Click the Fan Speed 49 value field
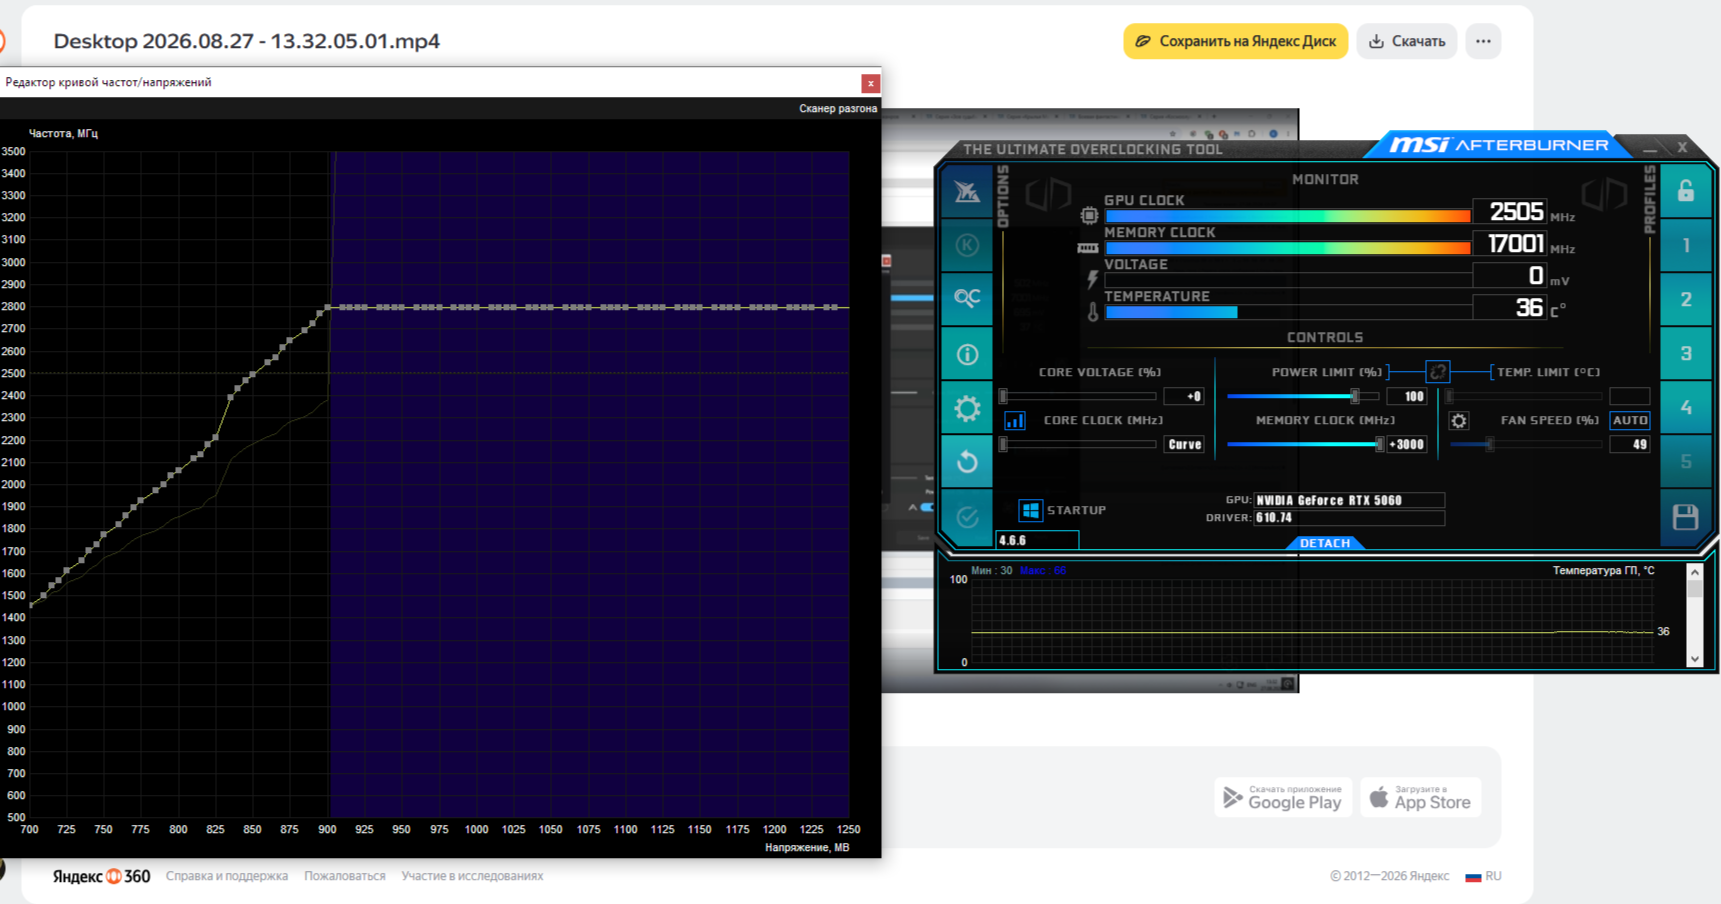This screenshot has width=1721, height=904. coord(1630,444)
